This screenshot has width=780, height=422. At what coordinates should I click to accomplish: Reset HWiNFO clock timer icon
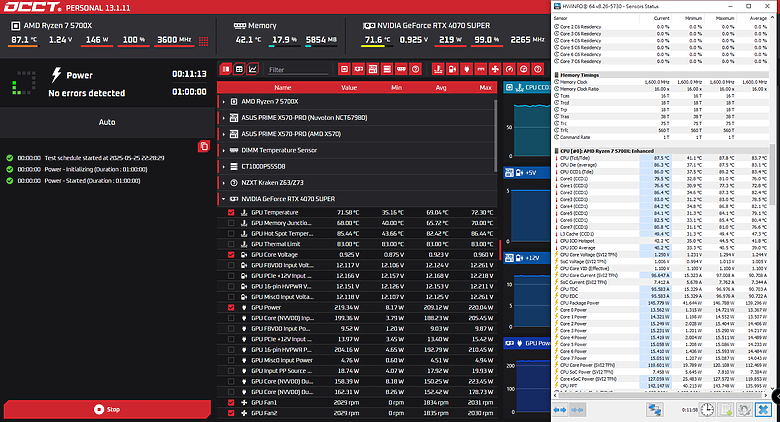pyautogui.click(x=707, y=410)
